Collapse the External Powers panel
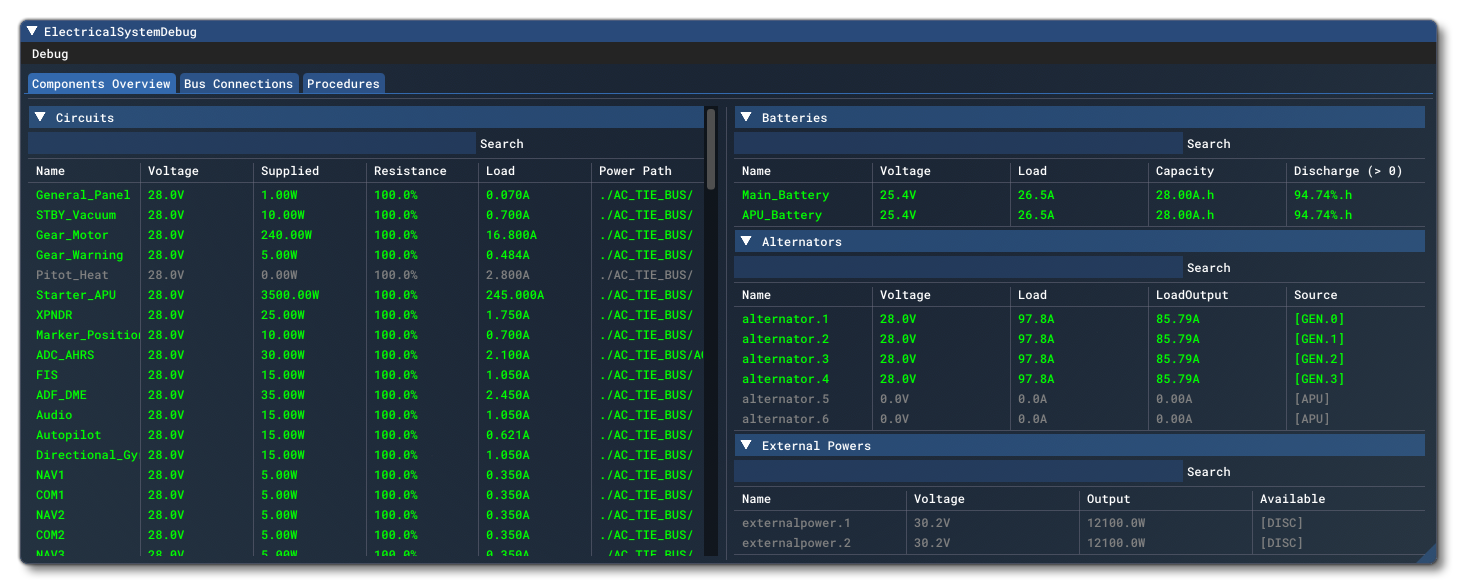This screenshot has width=1457, height=584. click(x=746, y=444)
